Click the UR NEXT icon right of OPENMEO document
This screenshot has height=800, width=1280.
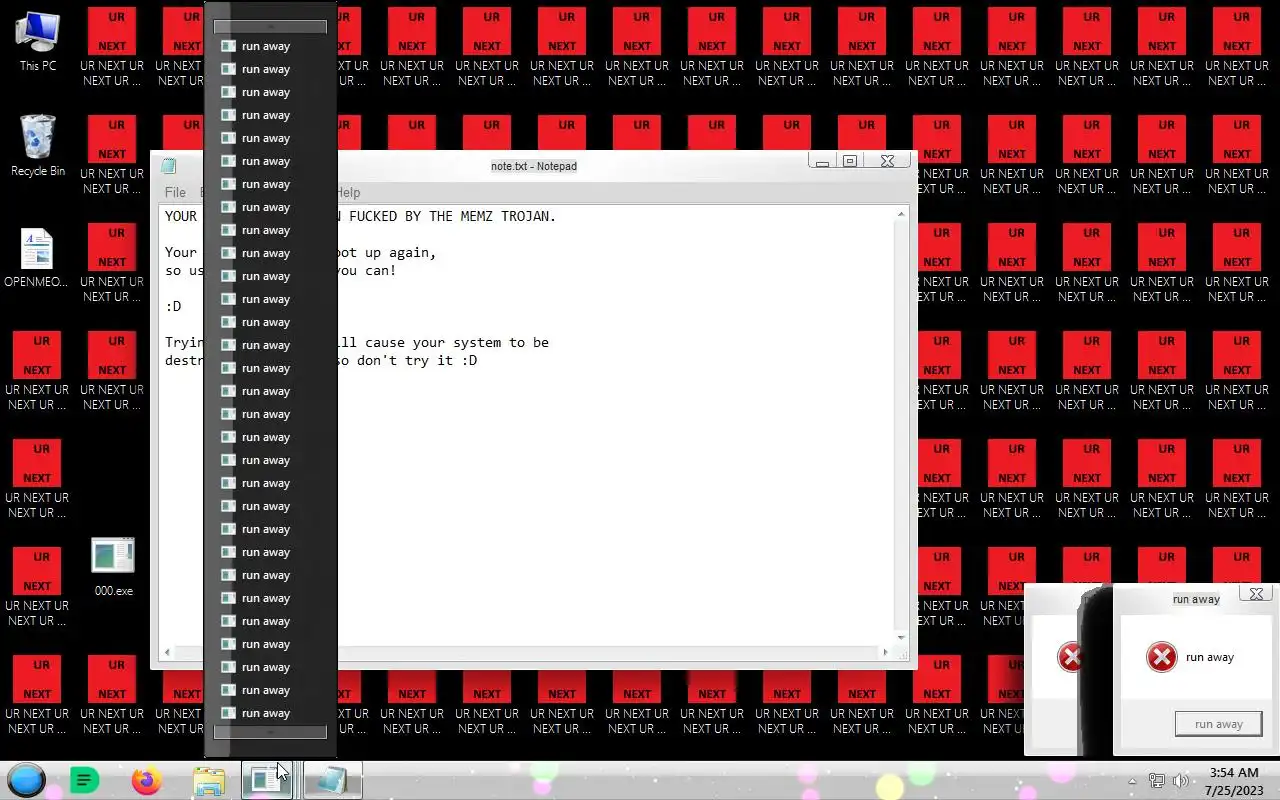(x=112, y=262)
